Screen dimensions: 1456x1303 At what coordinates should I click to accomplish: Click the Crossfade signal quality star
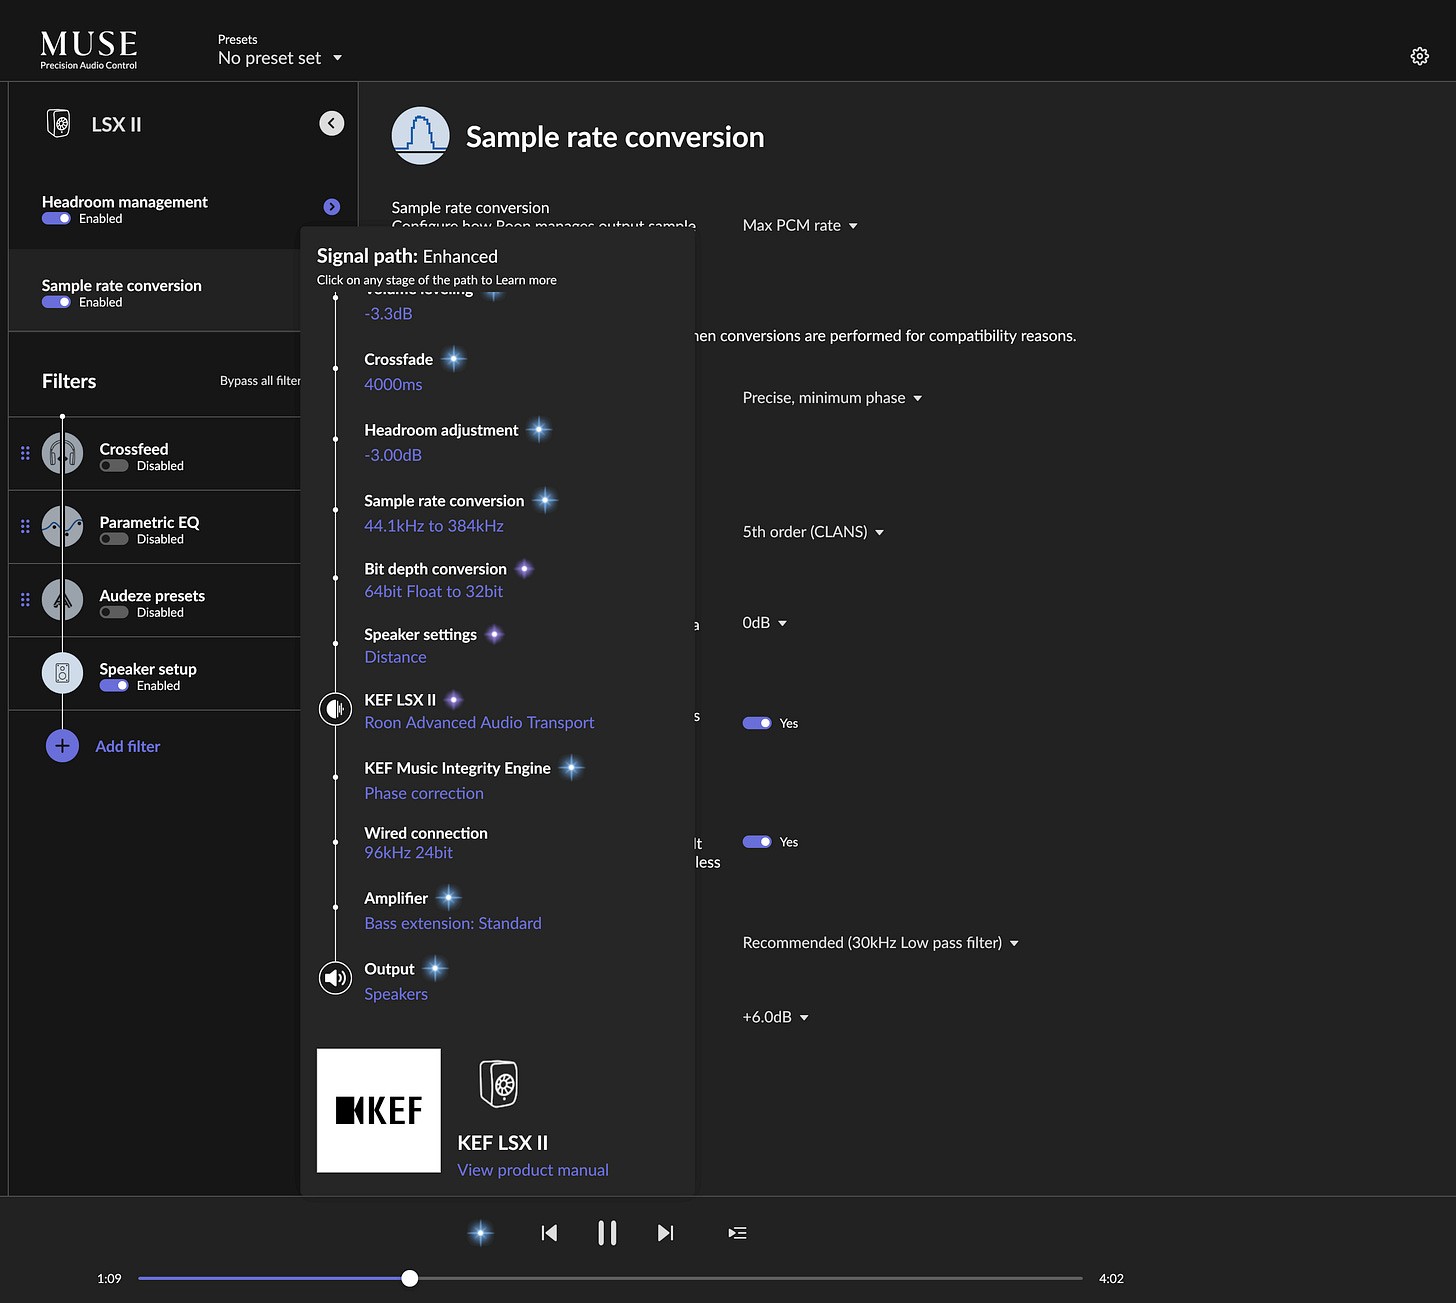click(x=454, y=359)
